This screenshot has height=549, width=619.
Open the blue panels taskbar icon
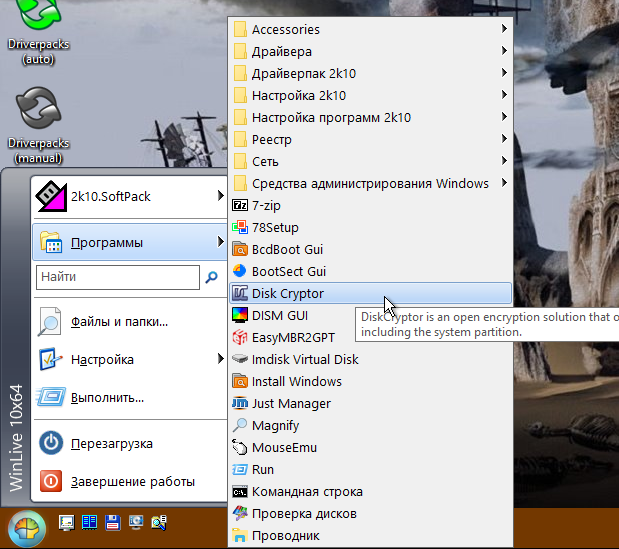[90, 523]
